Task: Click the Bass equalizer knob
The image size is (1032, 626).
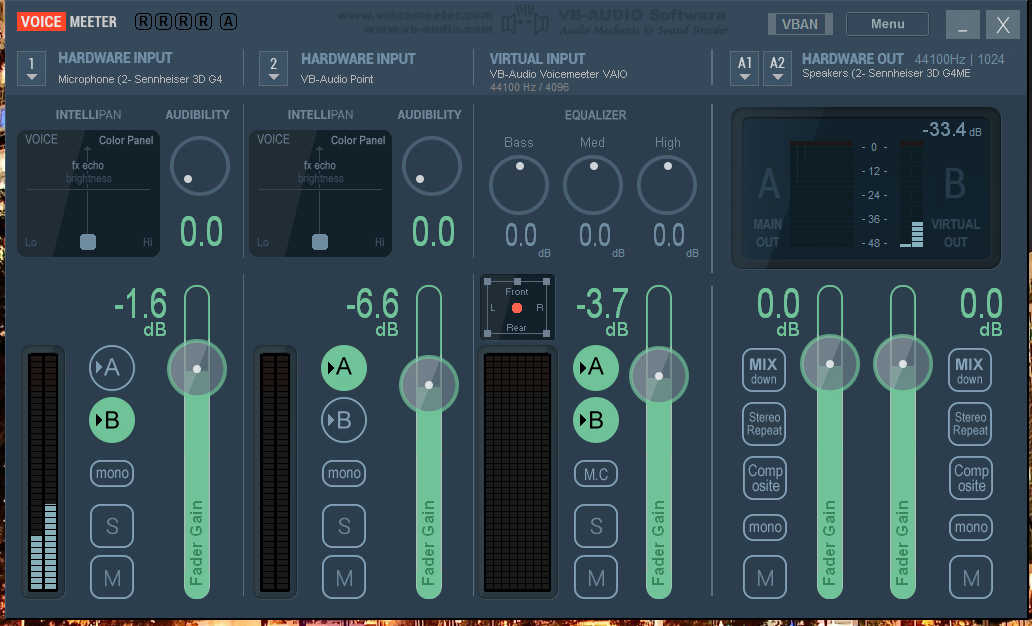Action: click(518, 184)
